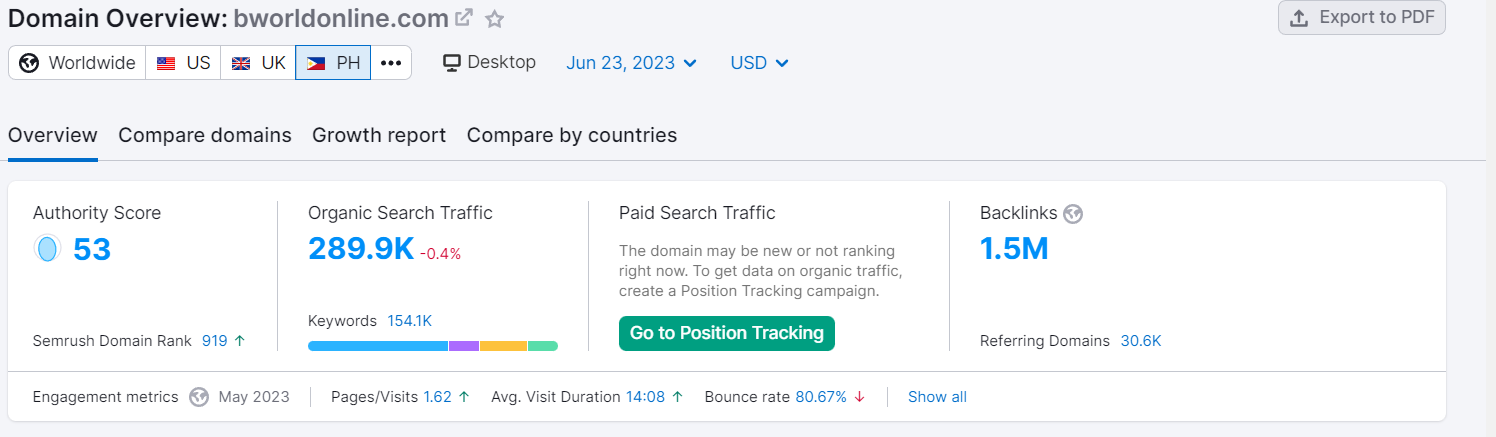This screenshot has height=437, width=1496.
Task: Open the Growth report tab
Action: pos(379,135)
